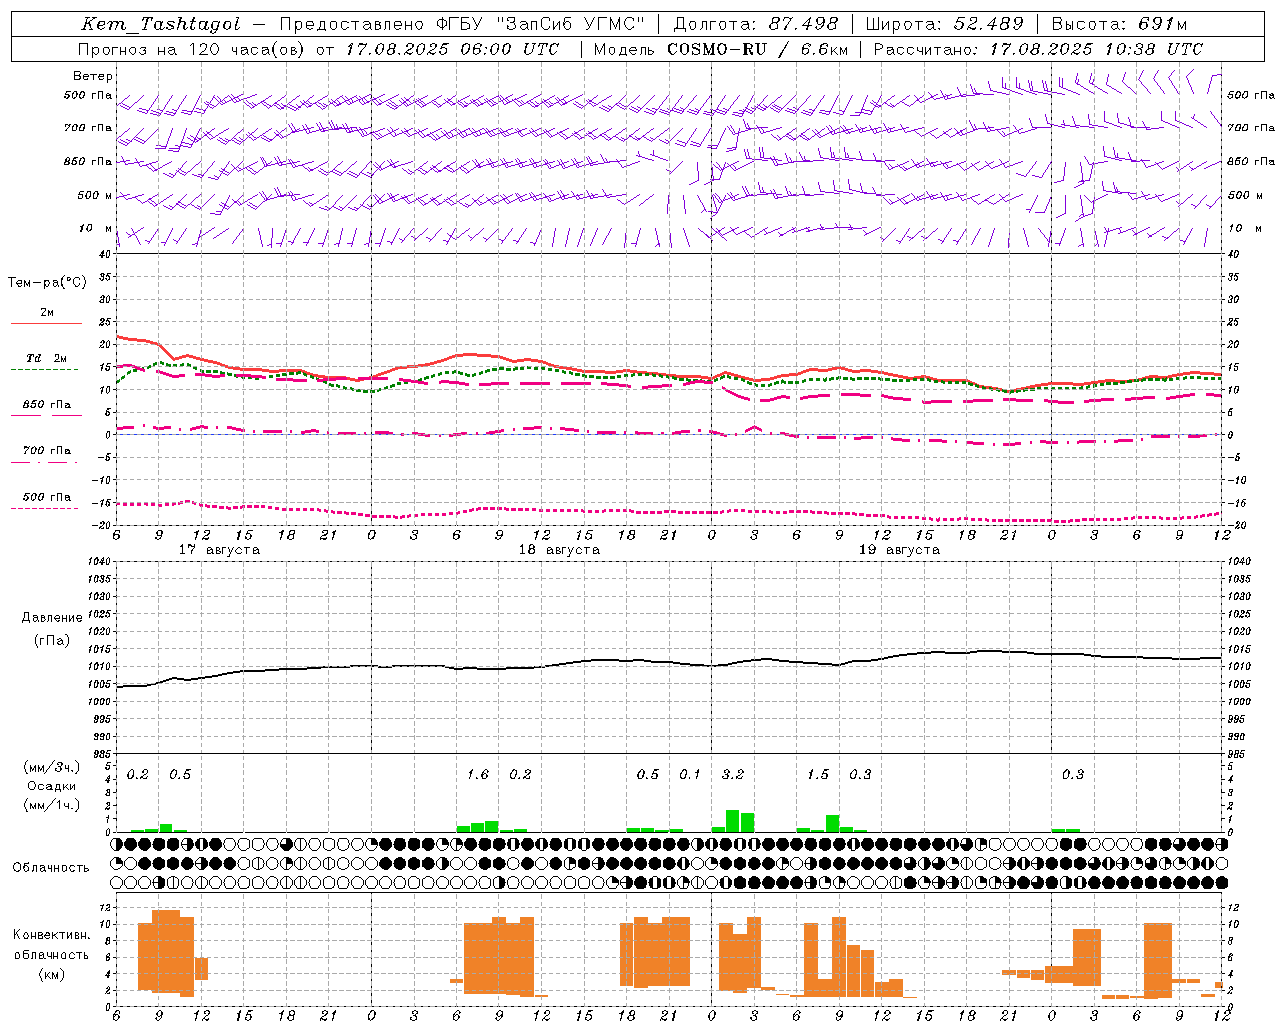The width and height of the screenshot is (1280, 1024).
Task: Click the "Td 2м" dew point legend entry
Action: pos(46,358)
